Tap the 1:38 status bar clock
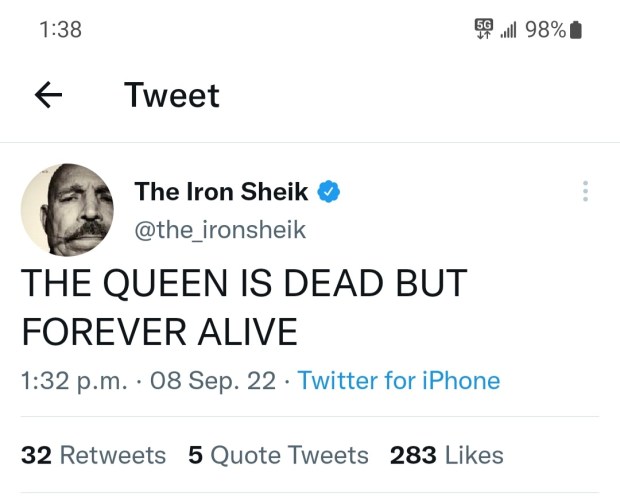This screenshot has width=620, height=497. click(x=61, y=30)
